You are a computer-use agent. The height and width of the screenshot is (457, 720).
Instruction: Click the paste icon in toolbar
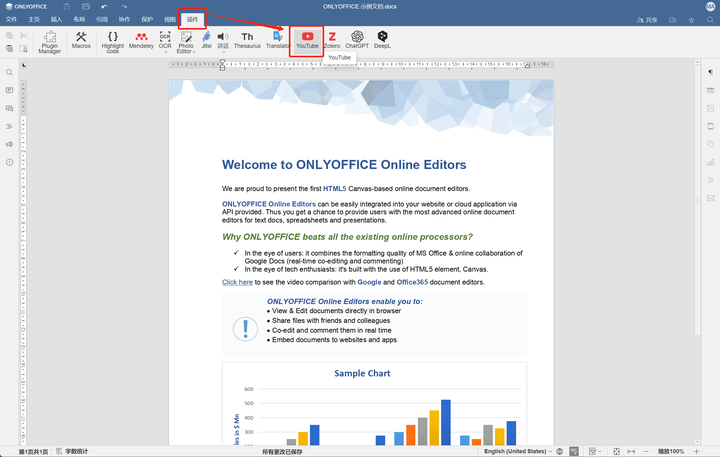[9, 48]
